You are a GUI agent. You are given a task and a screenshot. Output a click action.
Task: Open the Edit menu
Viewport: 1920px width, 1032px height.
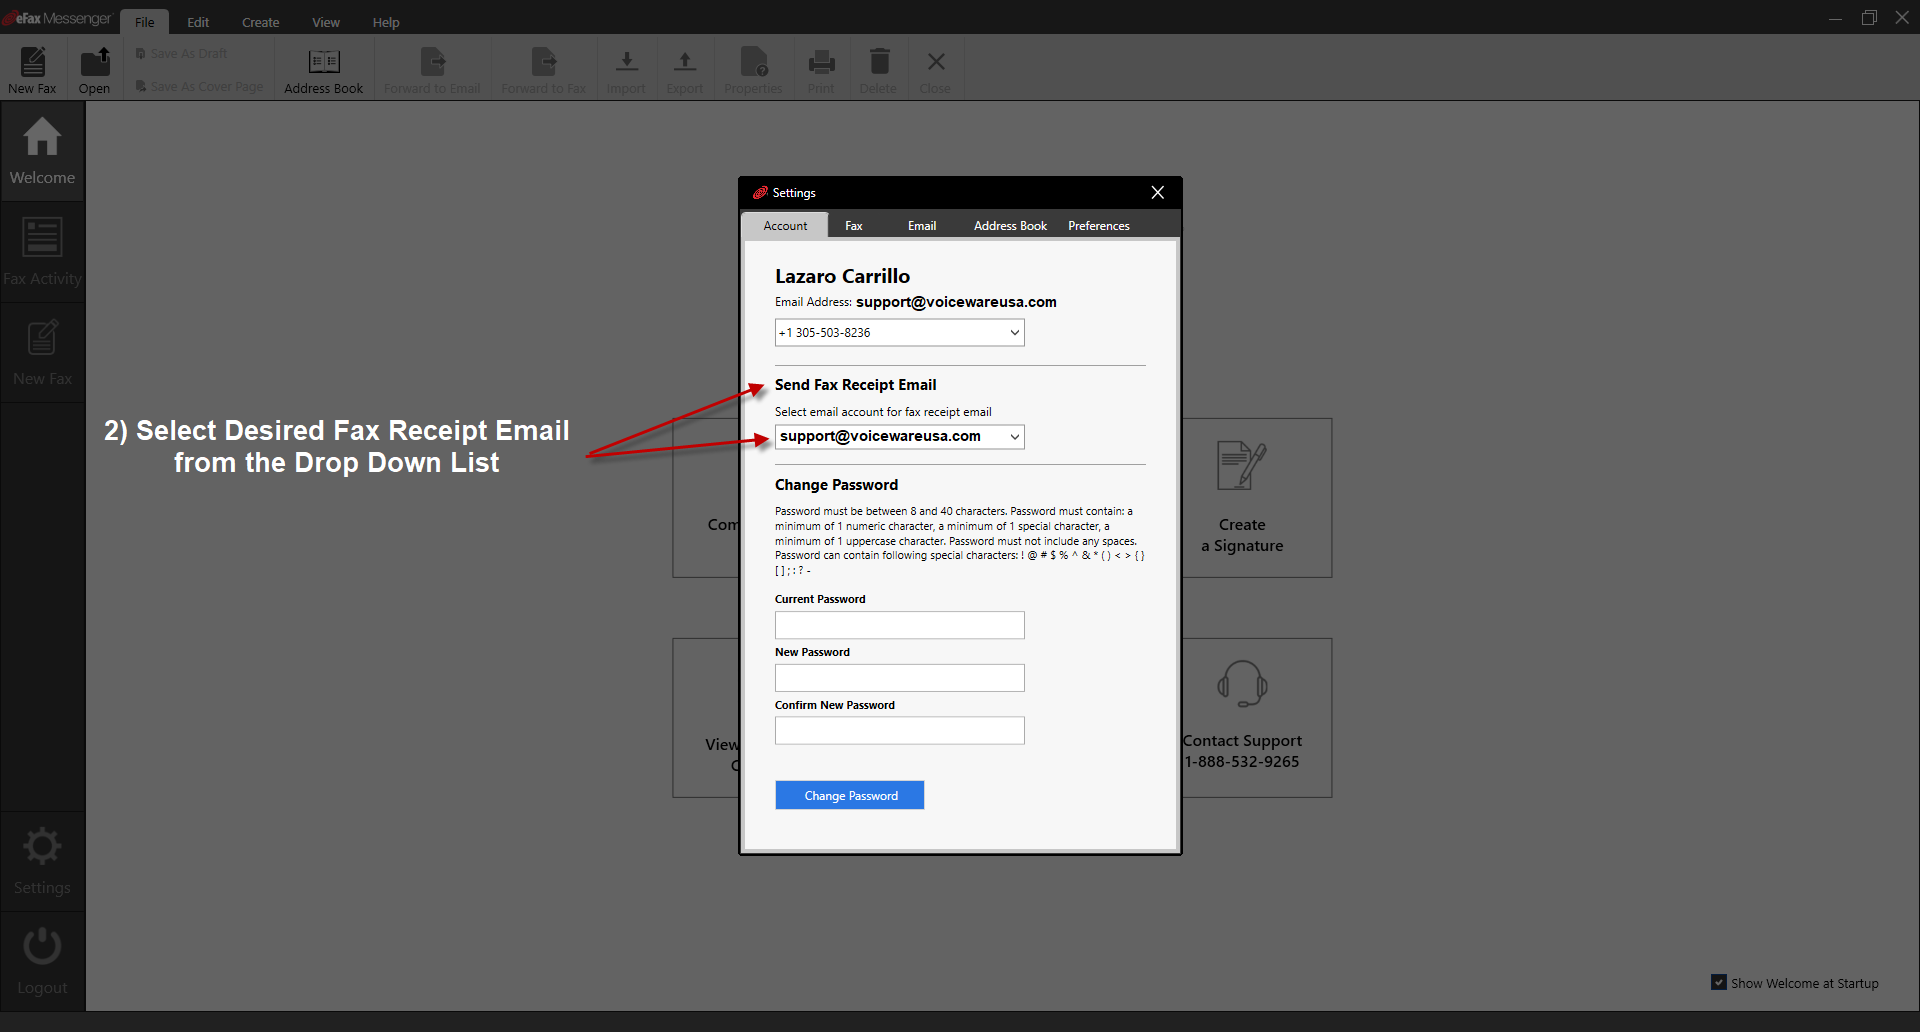click(x=198, y=22)
